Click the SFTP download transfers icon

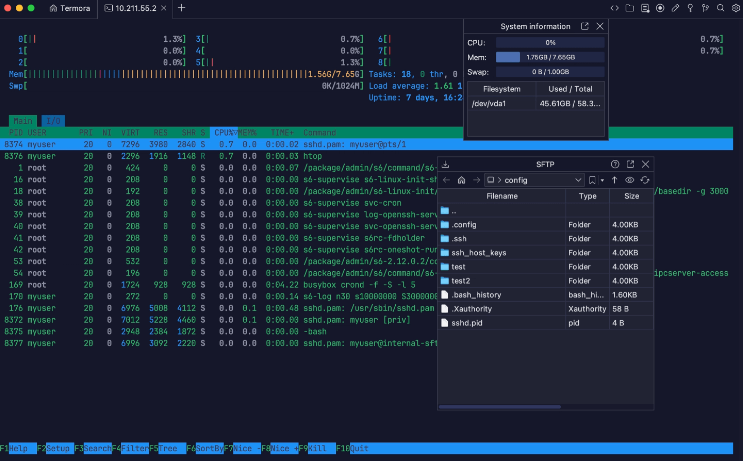[x=445, y=164]
